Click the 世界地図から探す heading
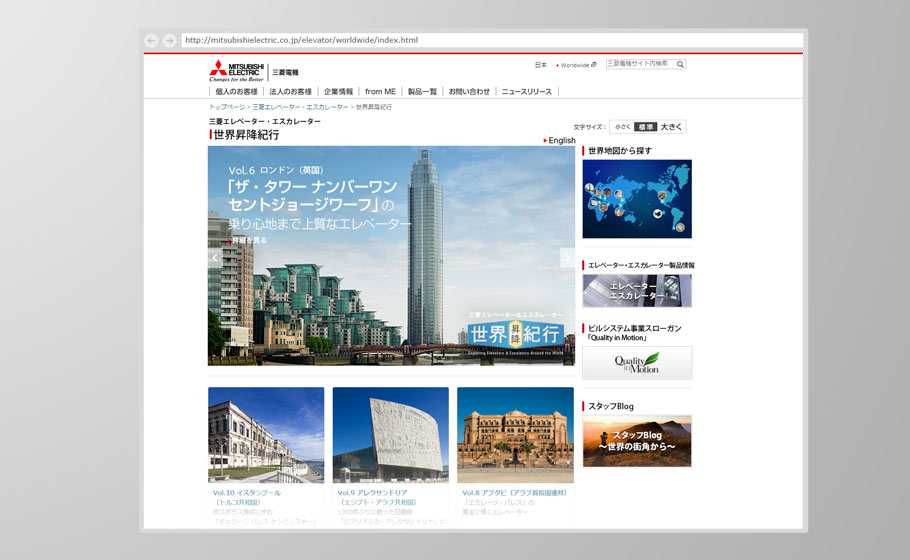Viewport: 910px width, 560px height. click(620, 150)
